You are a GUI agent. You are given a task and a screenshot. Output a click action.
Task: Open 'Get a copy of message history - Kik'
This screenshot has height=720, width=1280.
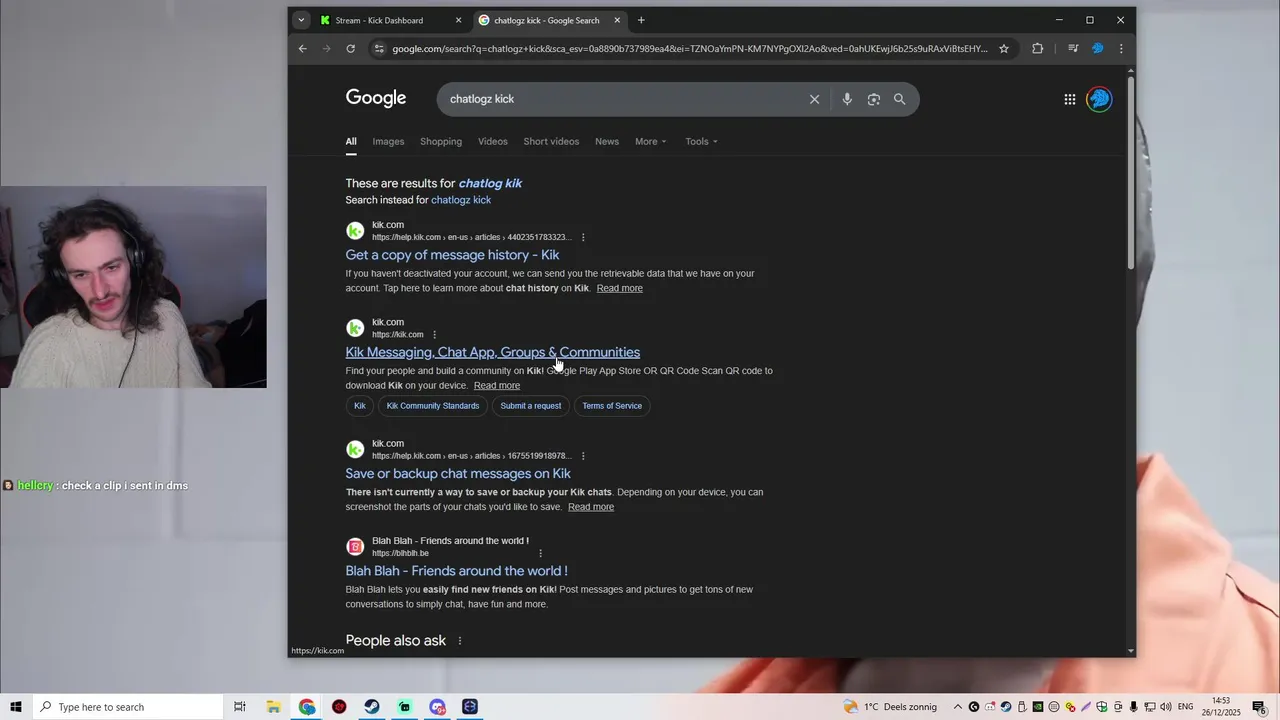(x=452, y=255)
